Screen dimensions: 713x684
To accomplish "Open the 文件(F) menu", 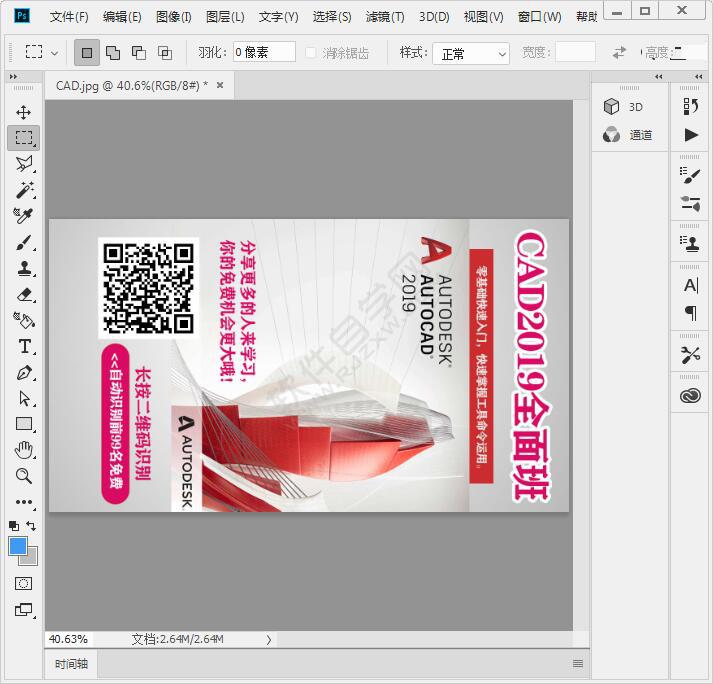I will 69,17.
